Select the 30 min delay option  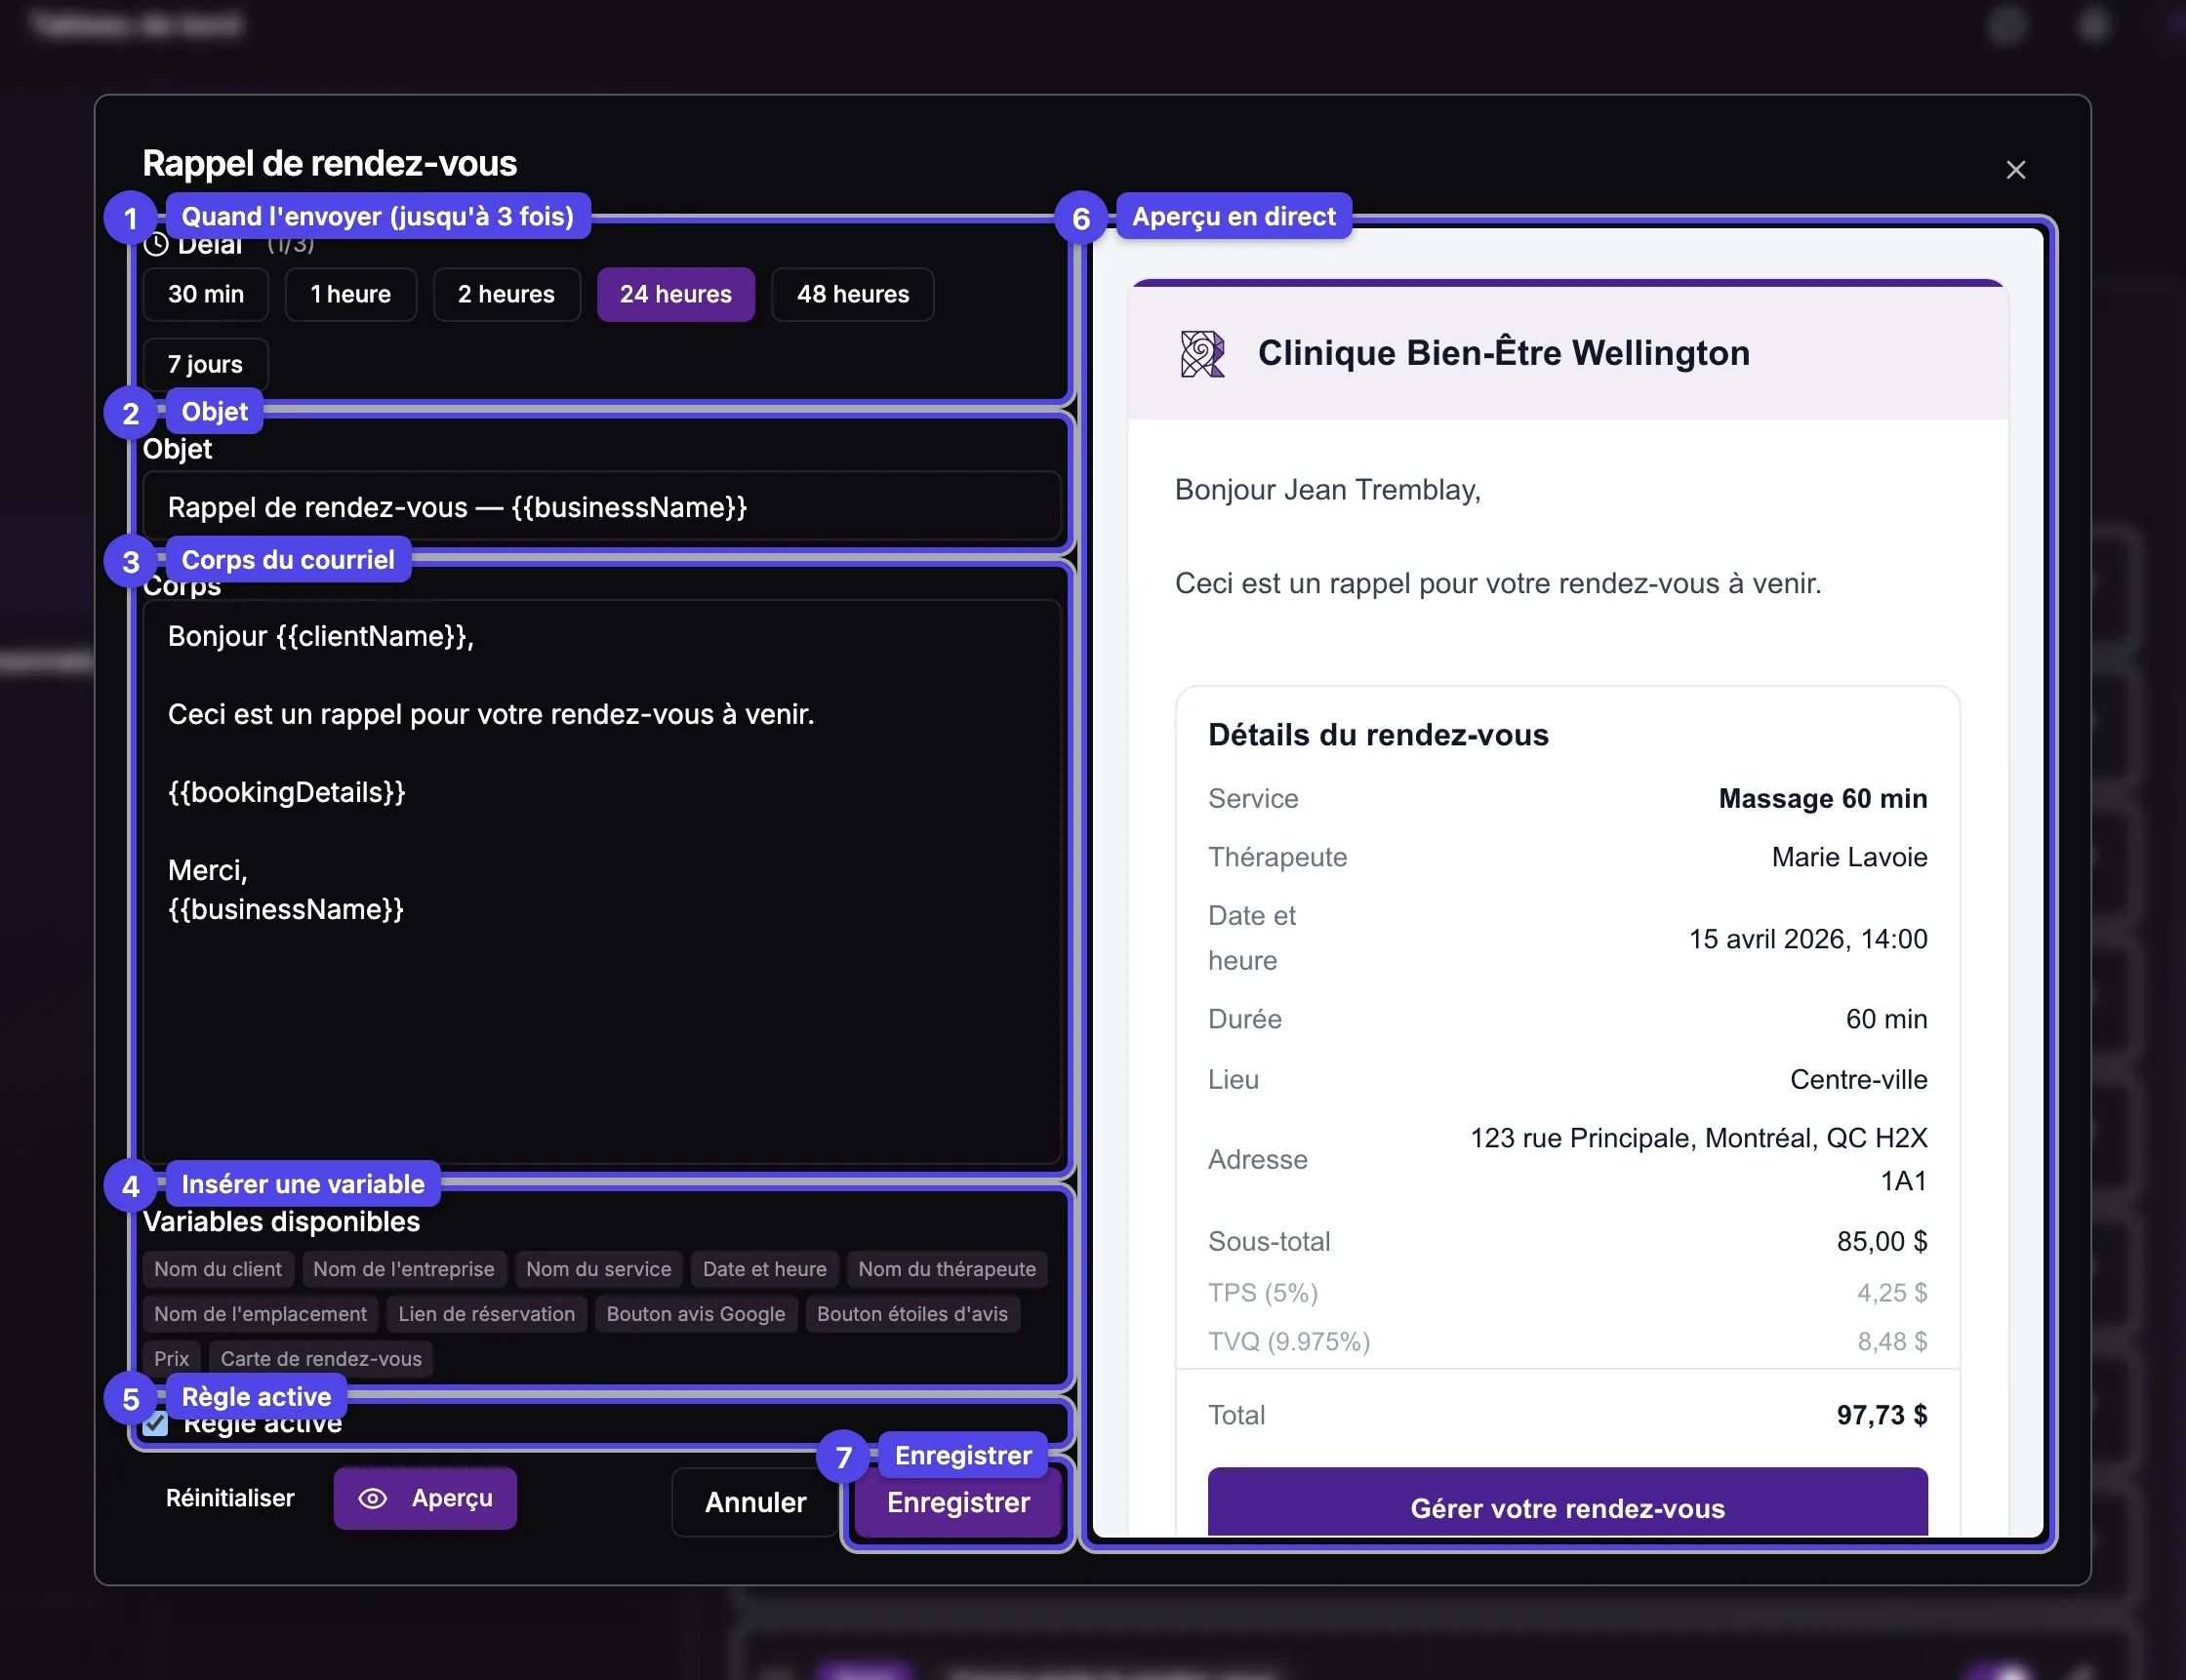pos(206,294)
